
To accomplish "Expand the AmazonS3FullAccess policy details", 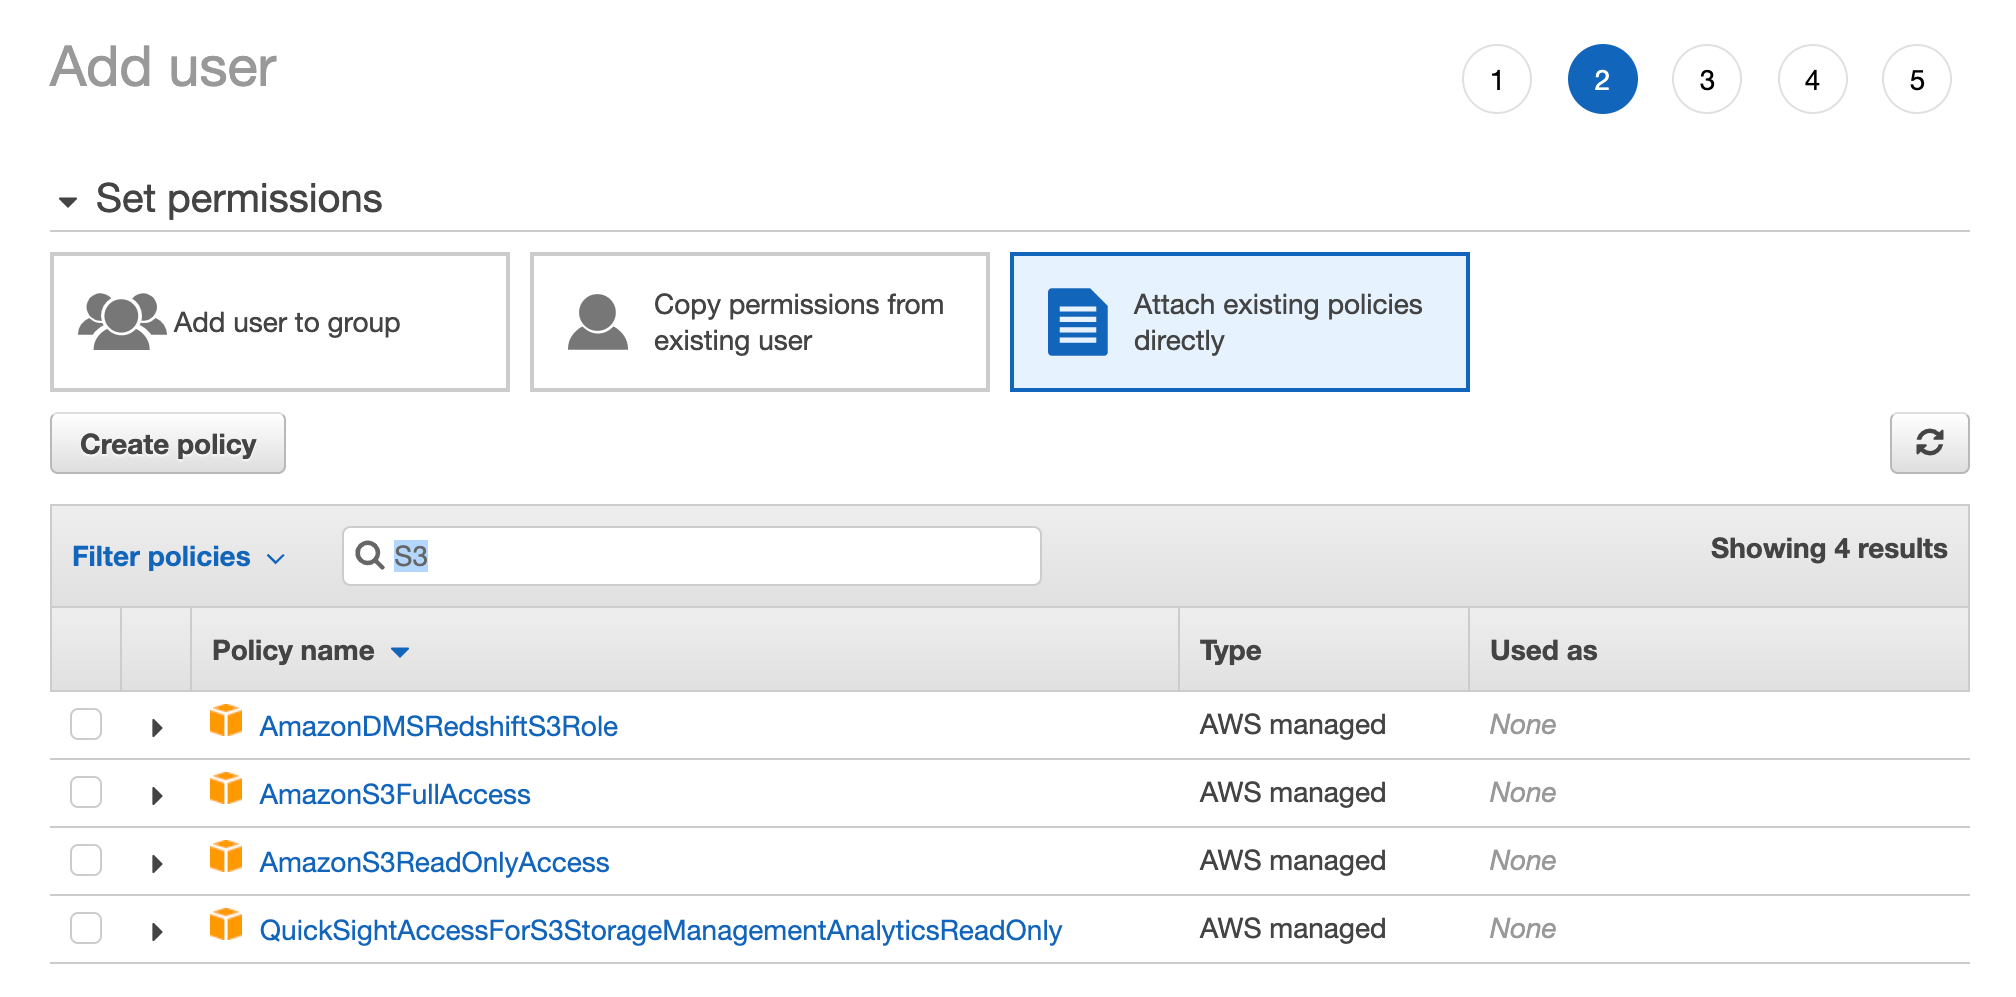I will (156, 791).
